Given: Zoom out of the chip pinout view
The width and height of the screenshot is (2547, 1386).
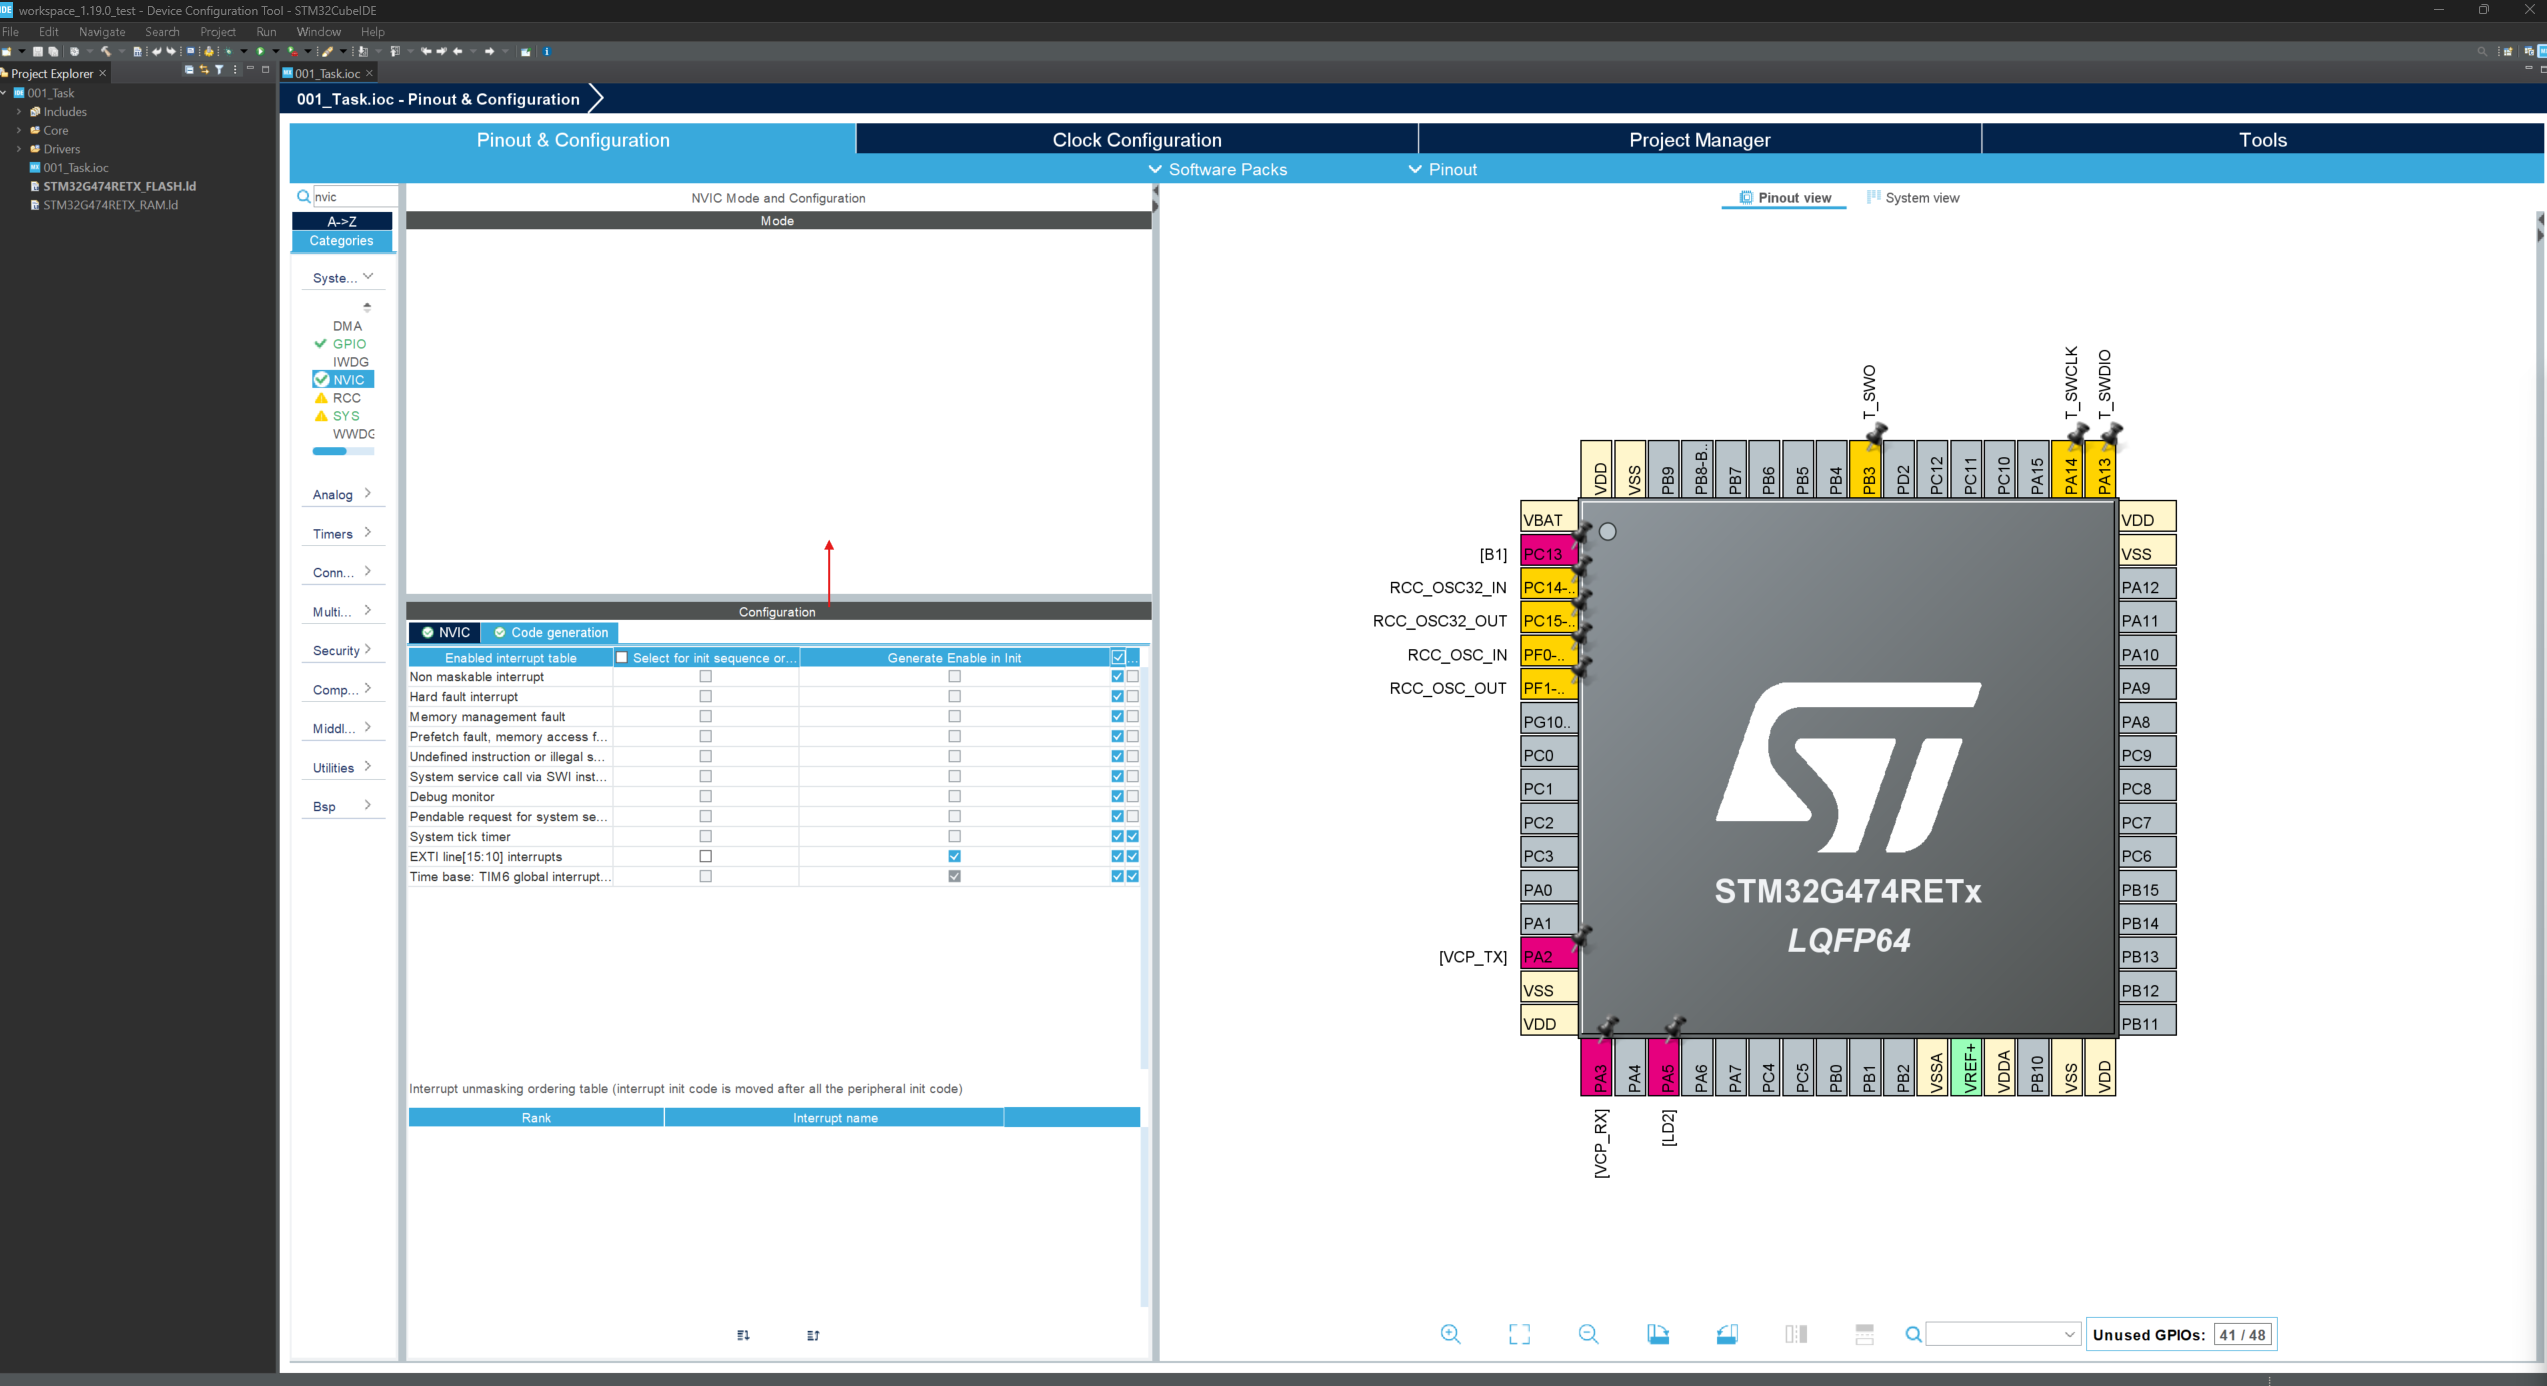Looking at the screenshot, I should point(1588,1334).
